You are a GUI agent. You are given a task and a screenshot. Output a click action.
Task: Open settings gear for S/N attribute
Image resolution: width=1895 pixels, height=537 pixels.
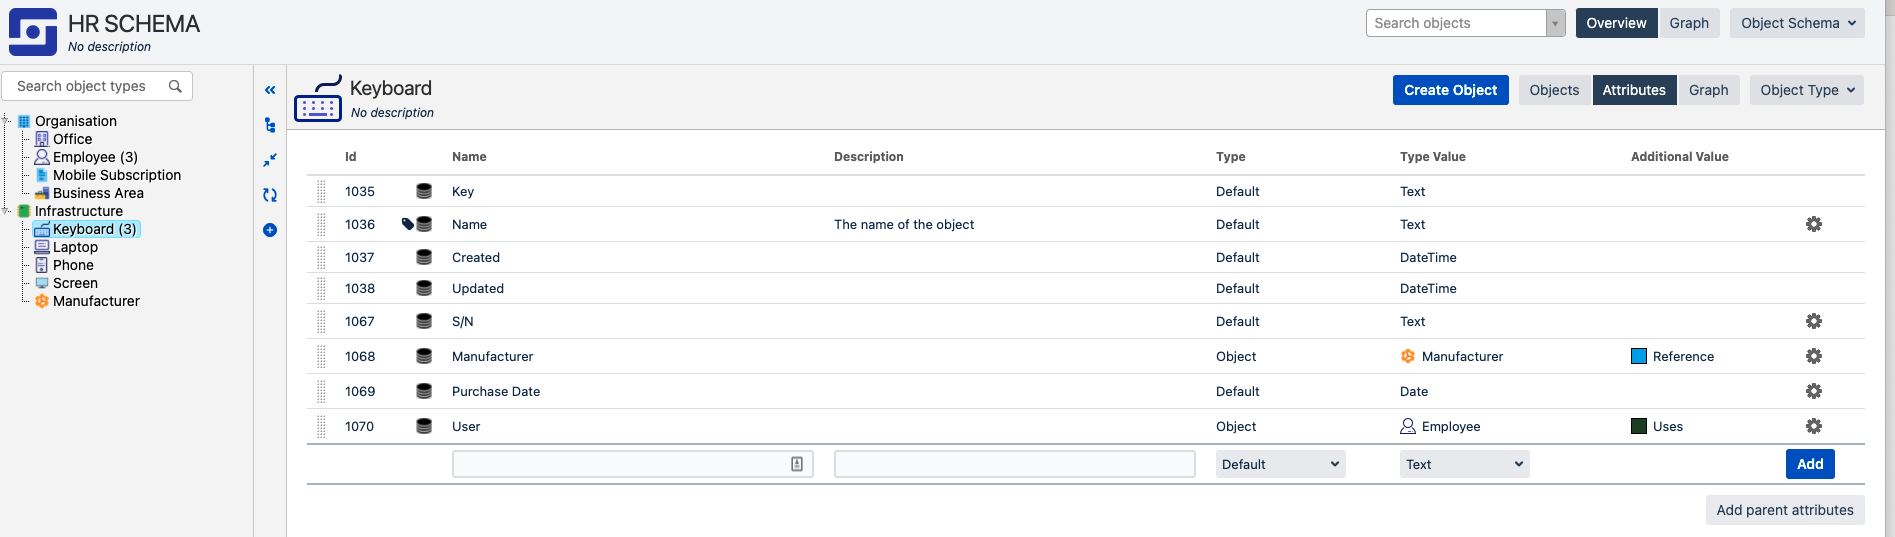(x=1813, y=321)
